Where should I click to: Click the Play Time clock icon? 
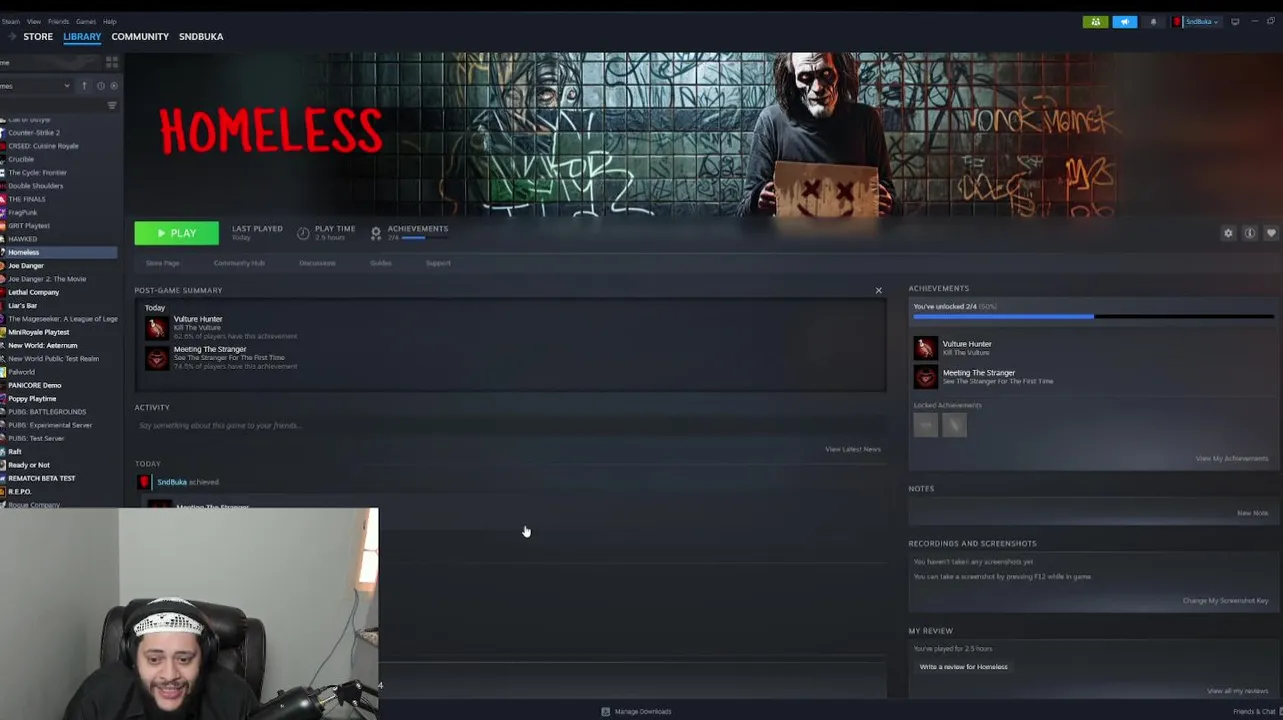coord(303,233)
